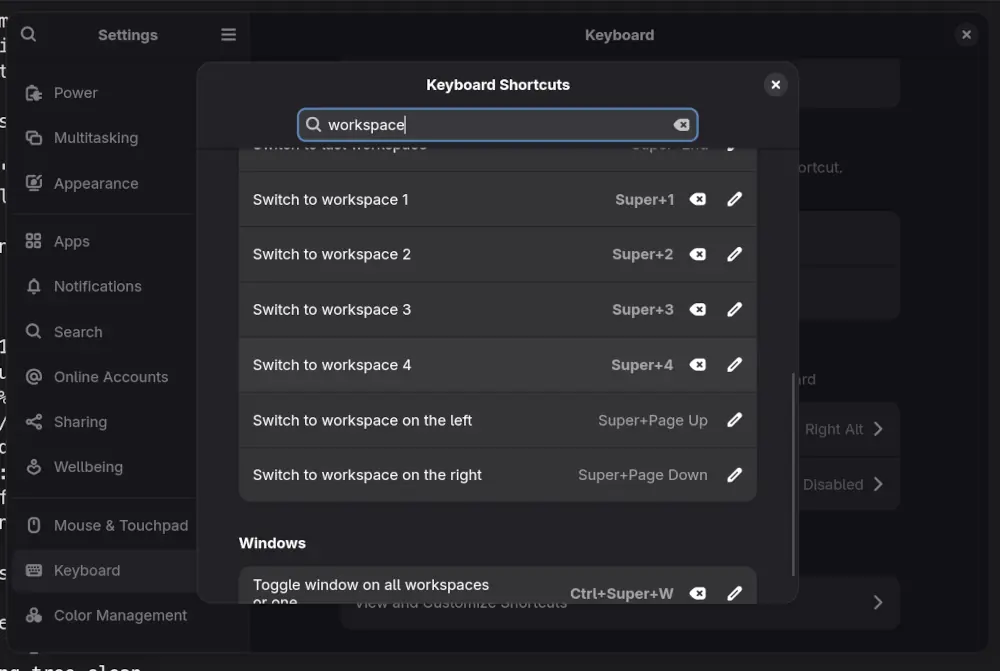This screenshot has width=1000, height=671.
Task: Click the Color Management icon
Action: (x=34, y=616)
